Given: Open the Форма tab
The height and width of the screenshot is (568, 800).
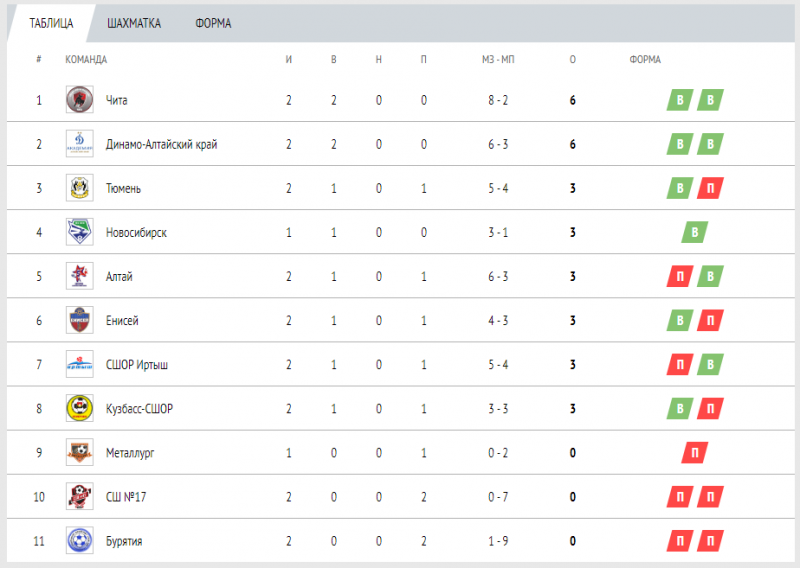Looking at the screenshot, I should click(213, 24).
